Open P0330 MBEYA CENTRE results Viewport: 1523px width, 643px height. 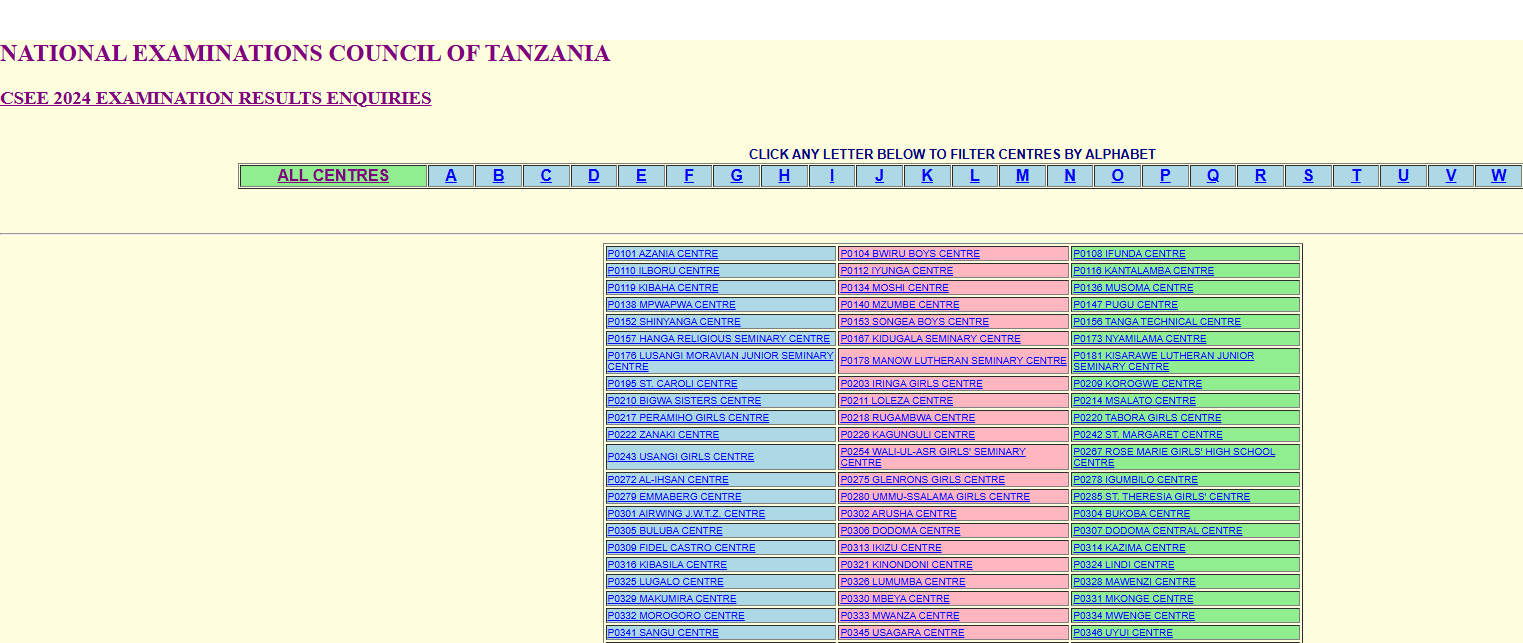(x=894, y=598)
